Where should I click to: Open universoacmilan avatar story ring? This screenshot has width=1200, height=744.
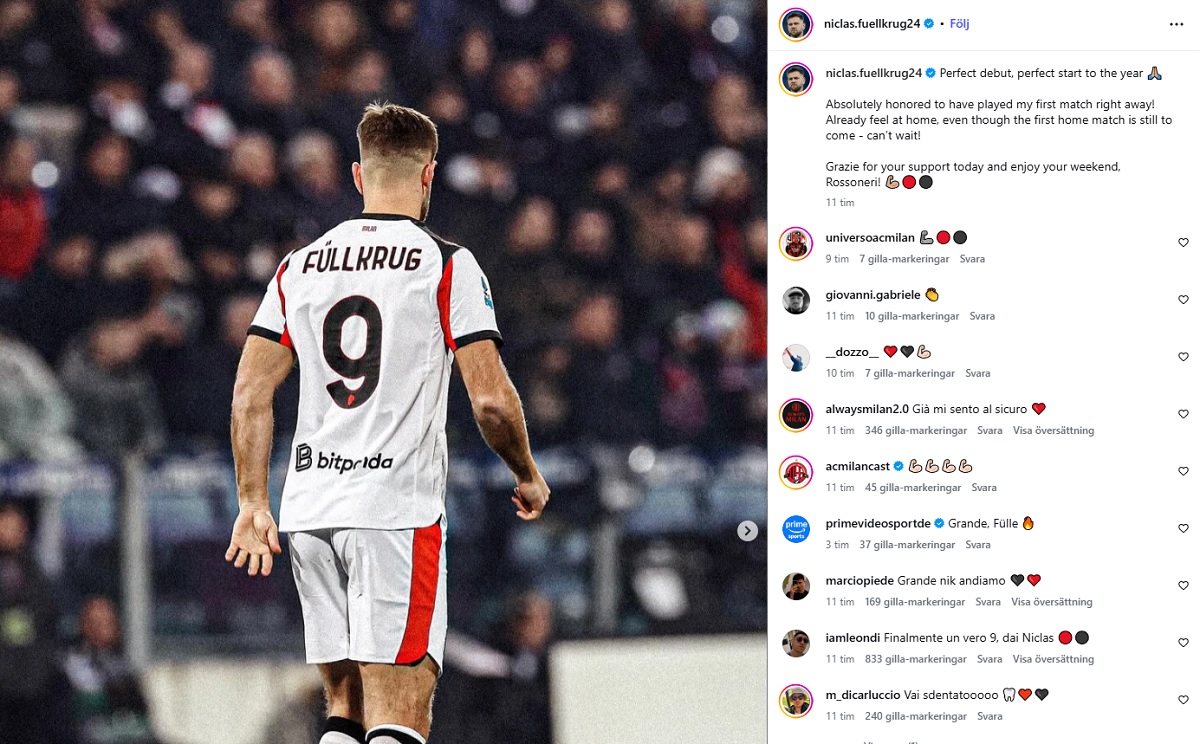[x=796, y=243]
